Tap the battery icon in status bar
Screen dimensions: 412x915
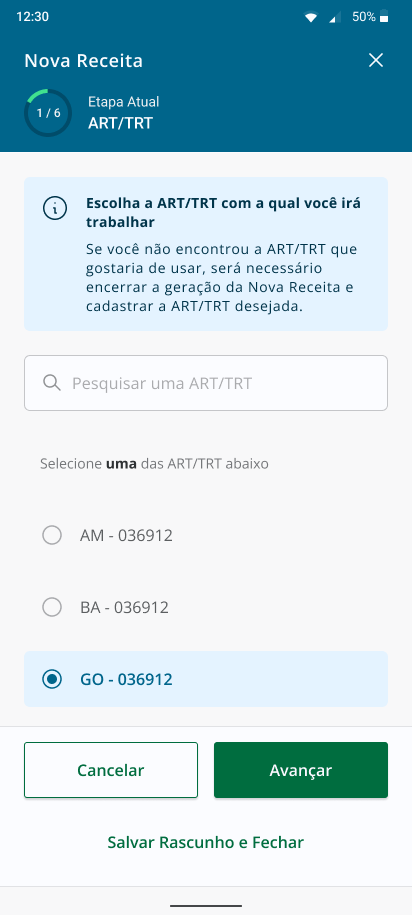(x=384, y=17)
